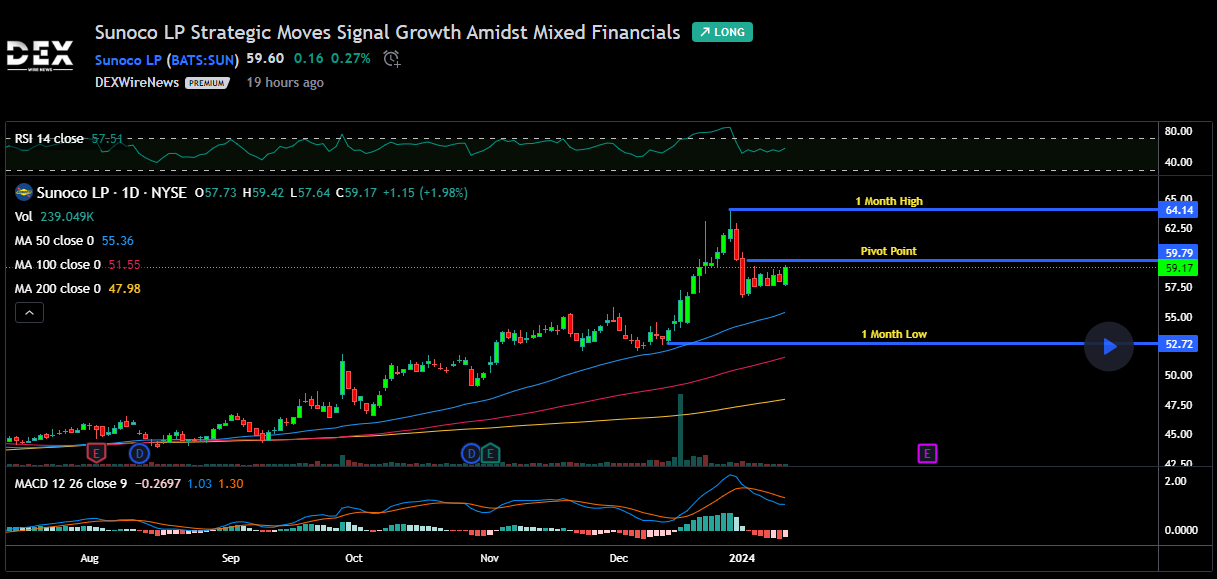
Task: Click the DEX Wire News avatar logo
Action: pos(40,53)
